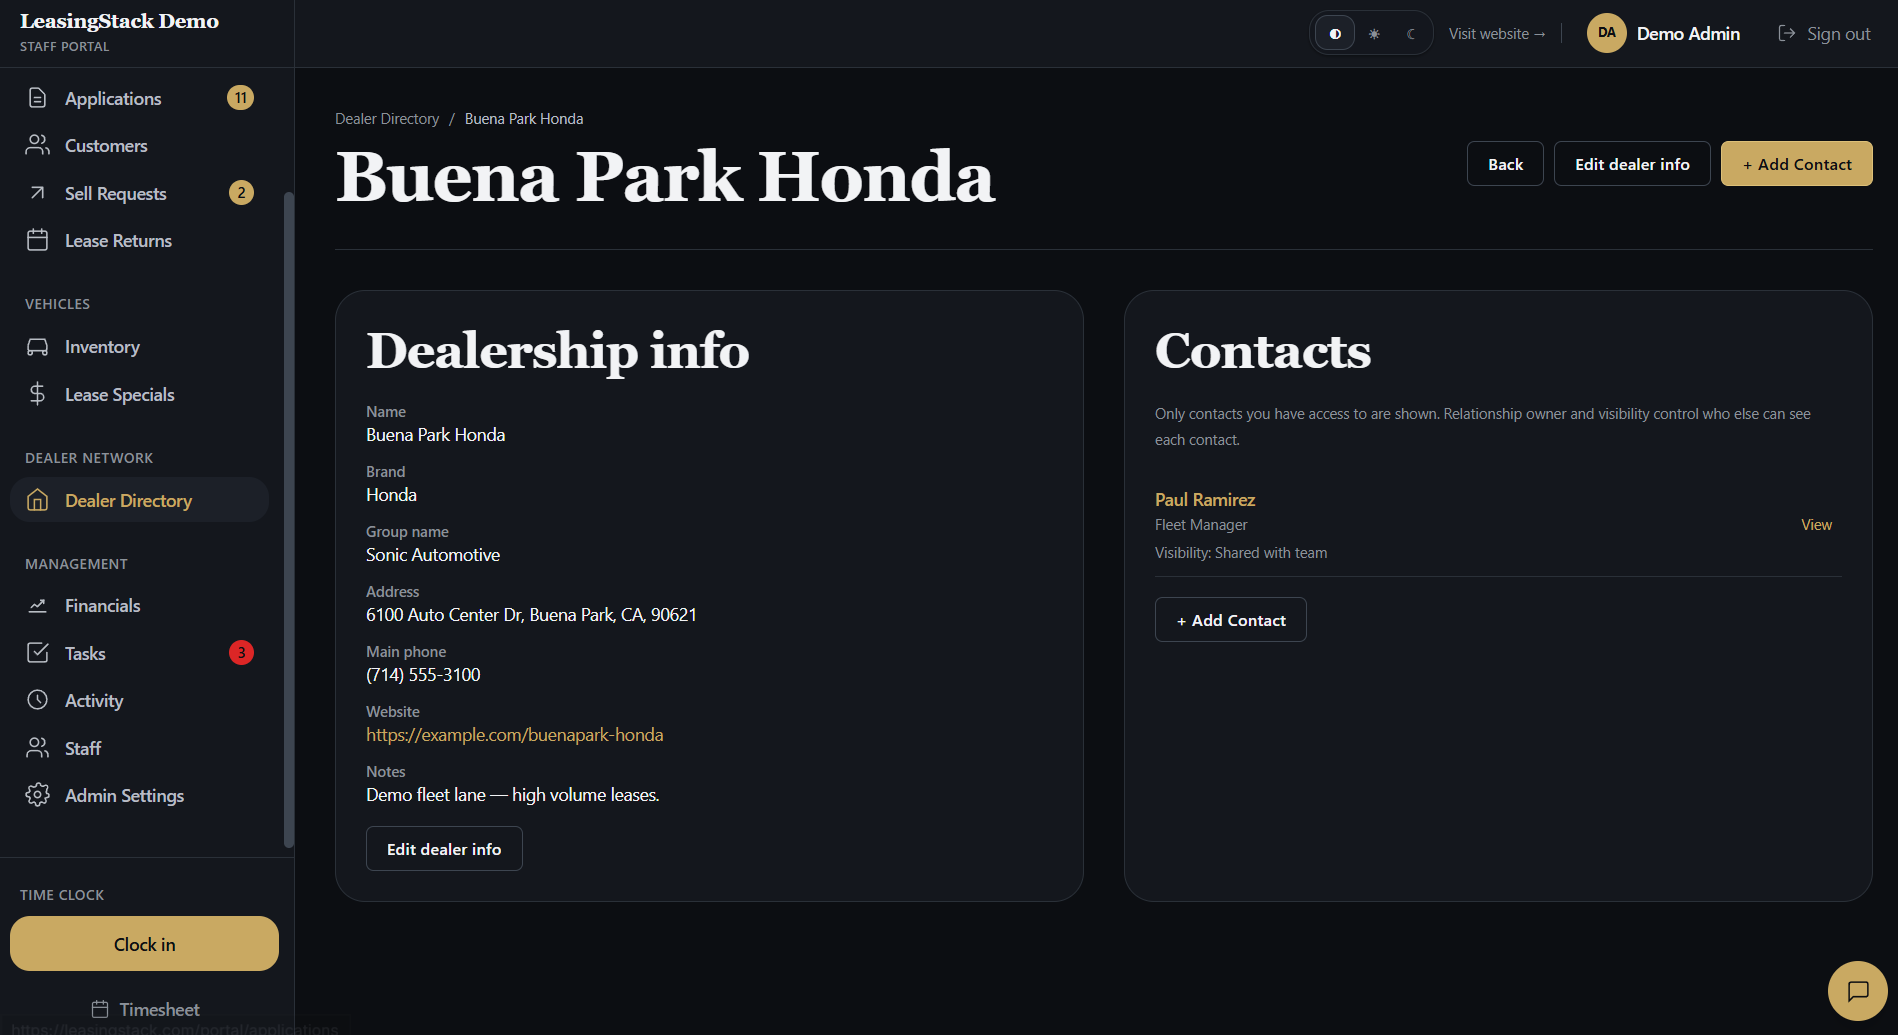Click the DA user avatar

coord(1607,33)
